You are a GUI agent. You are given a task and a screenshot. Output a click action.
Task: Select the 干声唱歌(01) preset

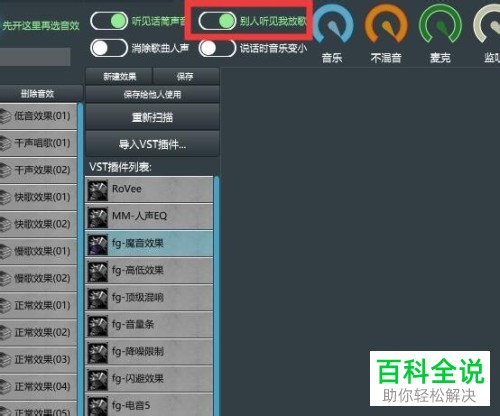click(38, 143)
